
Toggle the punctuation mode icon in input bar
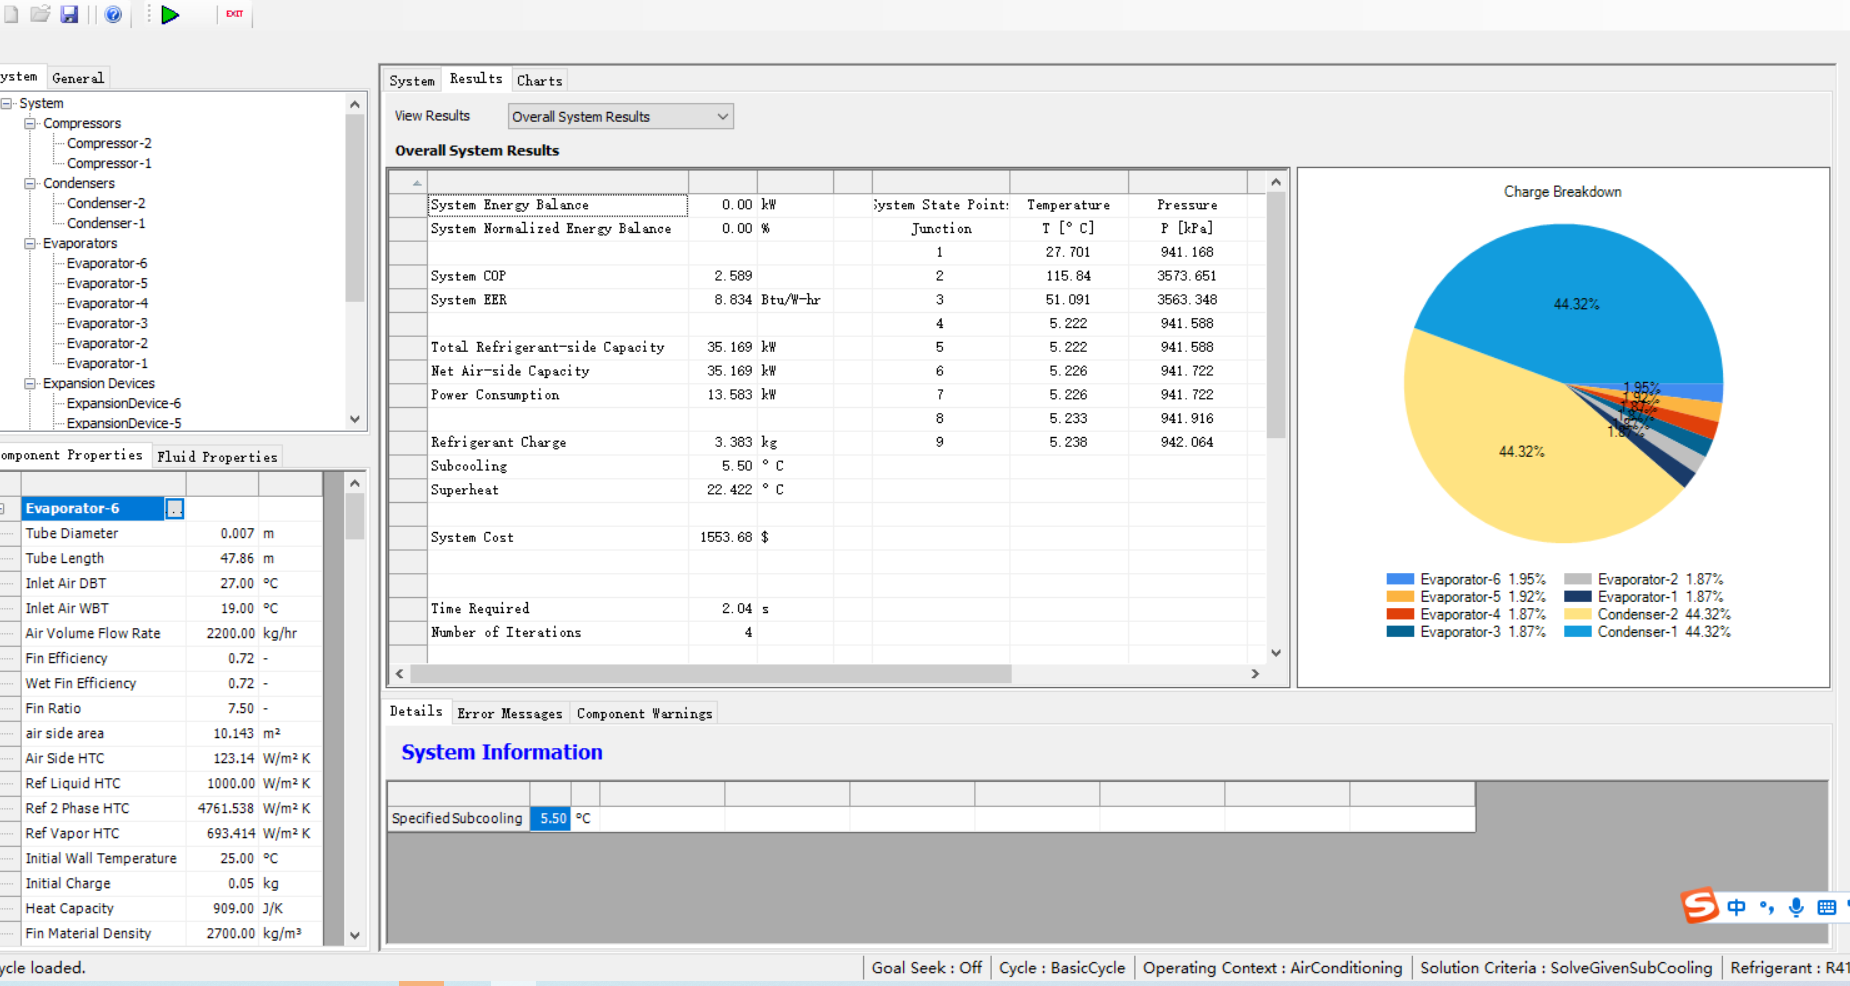pos(1766,907)
